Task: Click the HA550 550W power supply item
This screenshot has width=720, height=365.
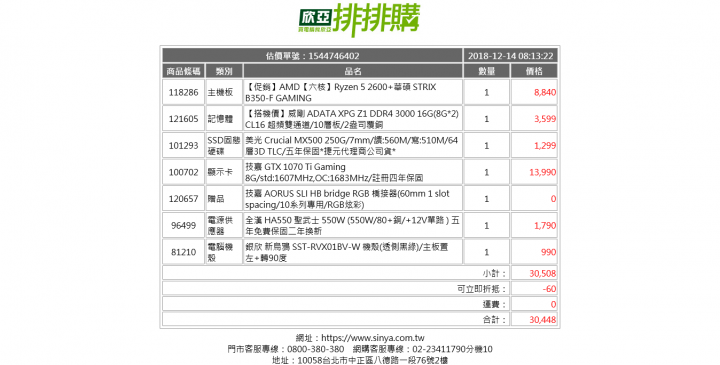Action: 353,225
